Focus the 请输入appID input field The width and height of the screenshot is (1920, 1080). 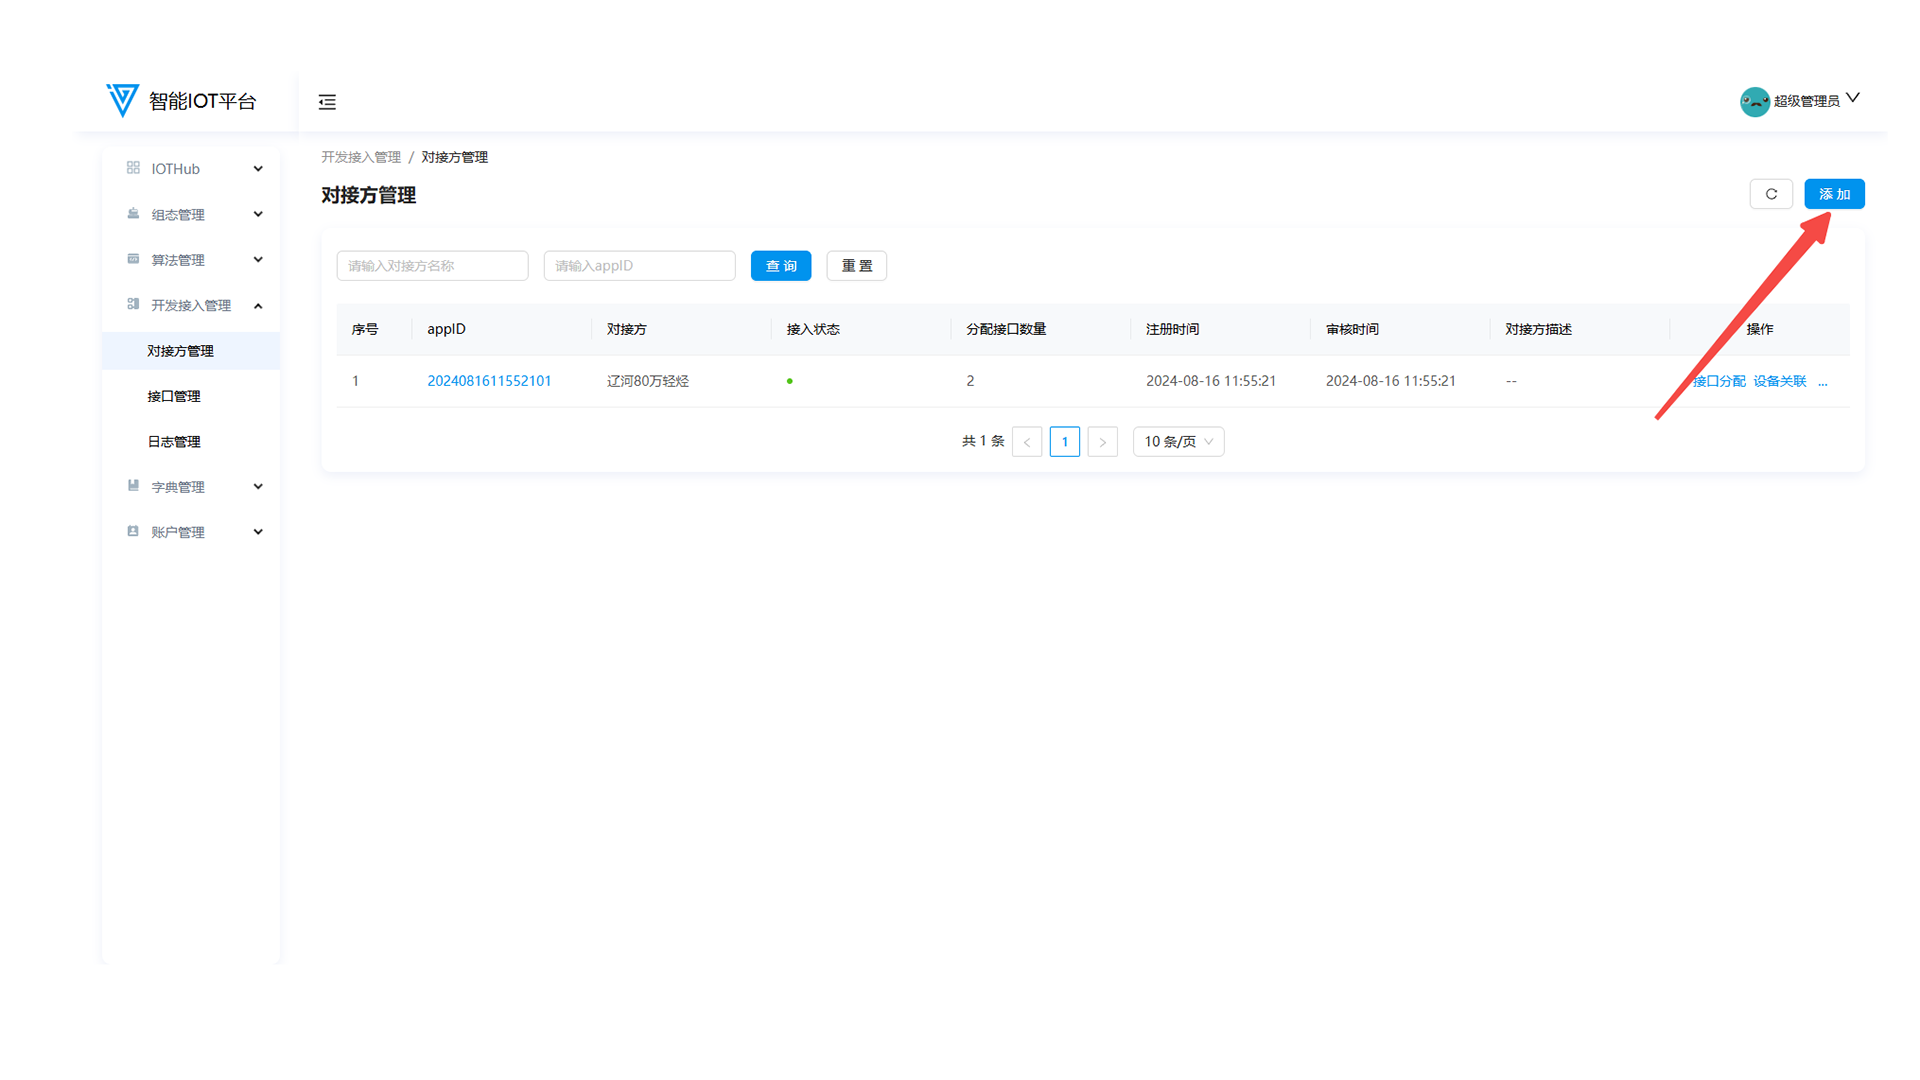point(639,266)
